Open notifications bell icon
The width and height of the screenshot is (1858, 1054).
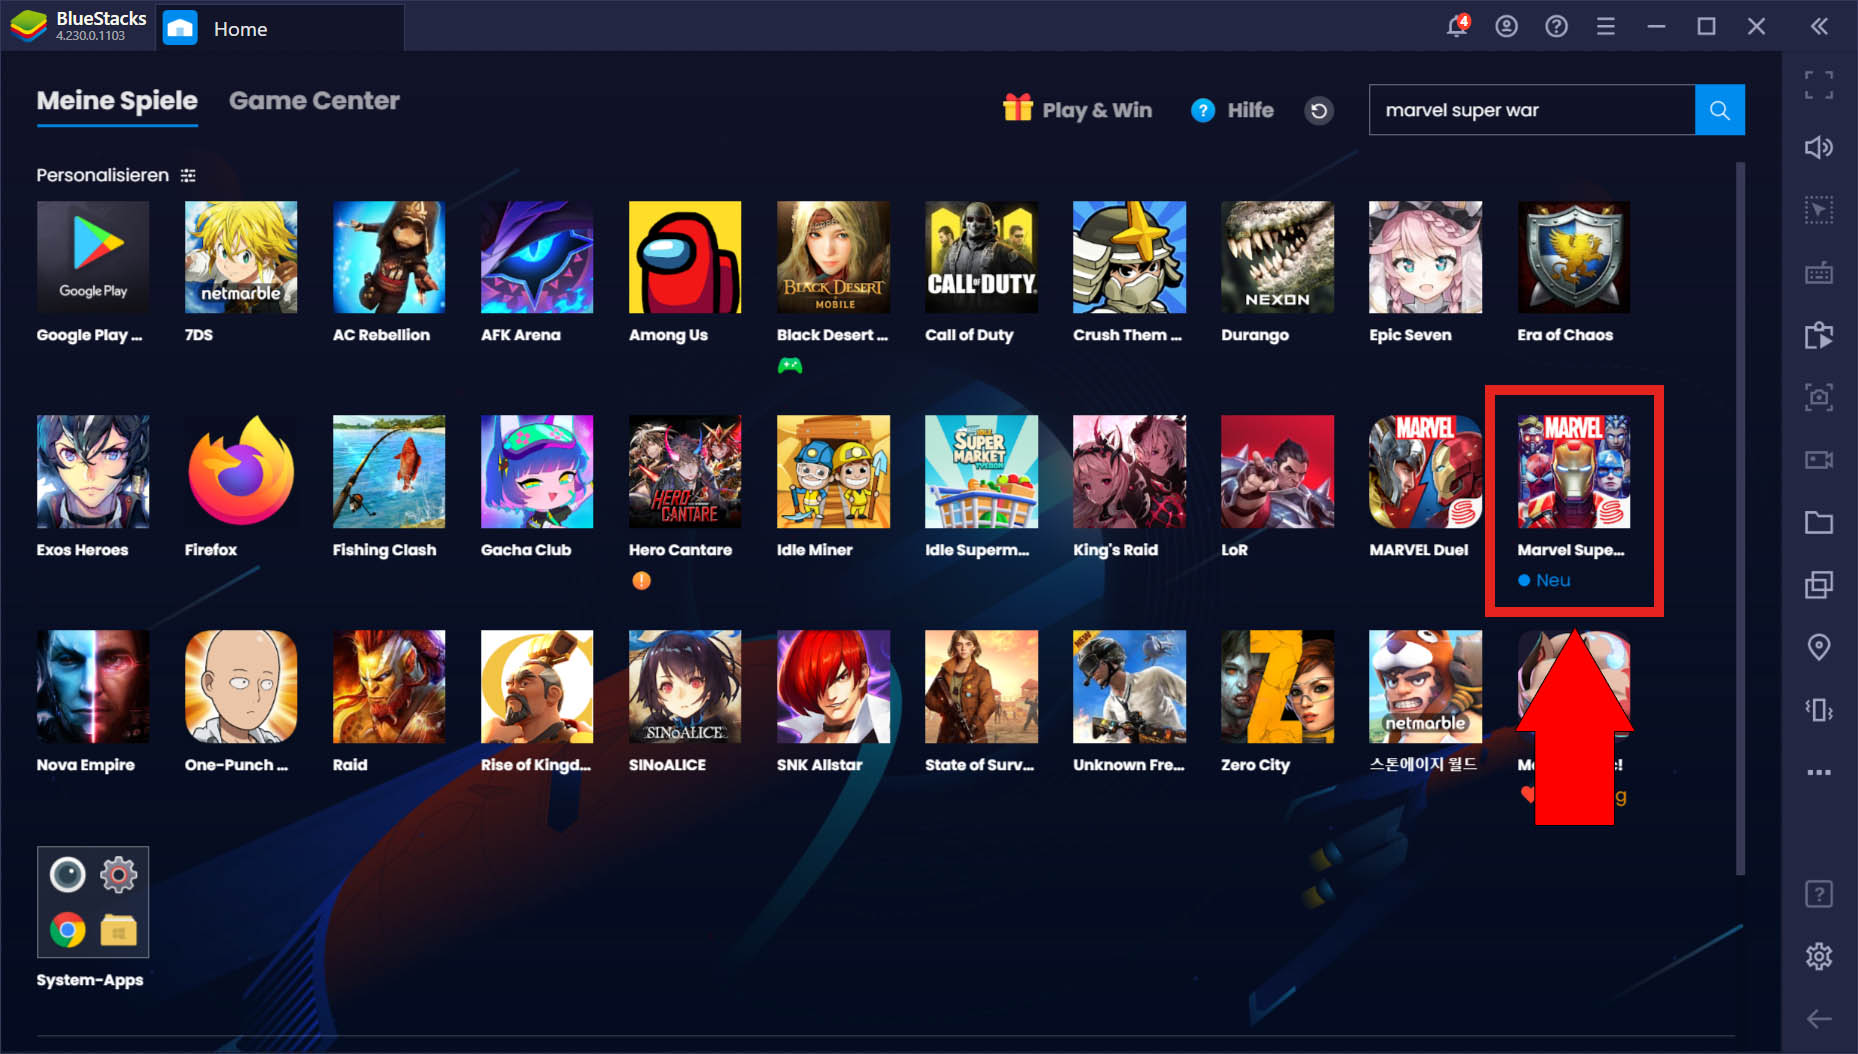(1457, 27)
